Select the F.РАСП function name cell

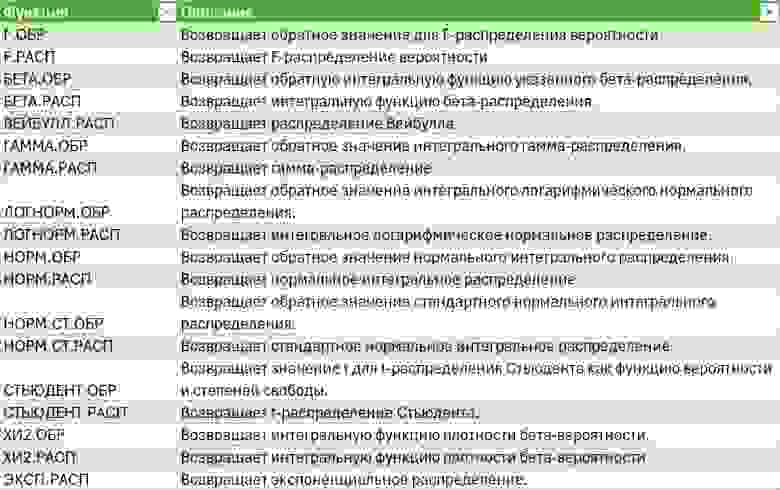coord(29,57)
